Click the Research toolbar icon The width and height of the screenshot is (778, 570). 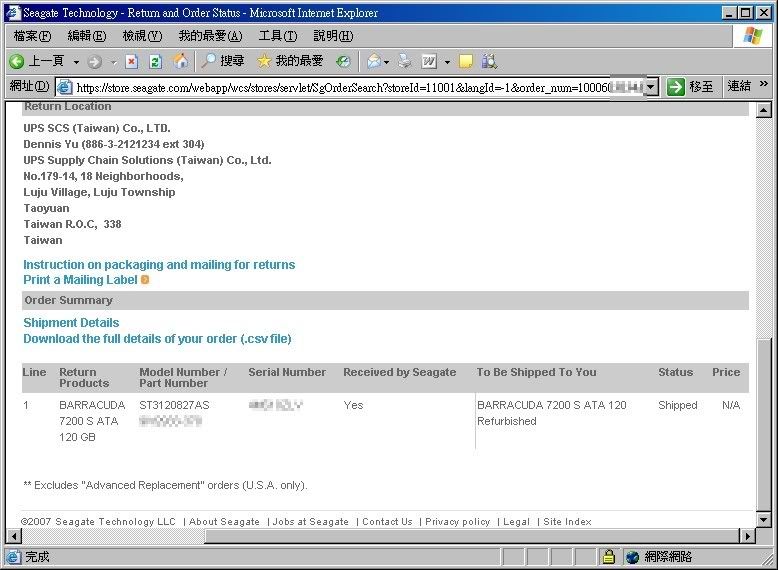489,61
